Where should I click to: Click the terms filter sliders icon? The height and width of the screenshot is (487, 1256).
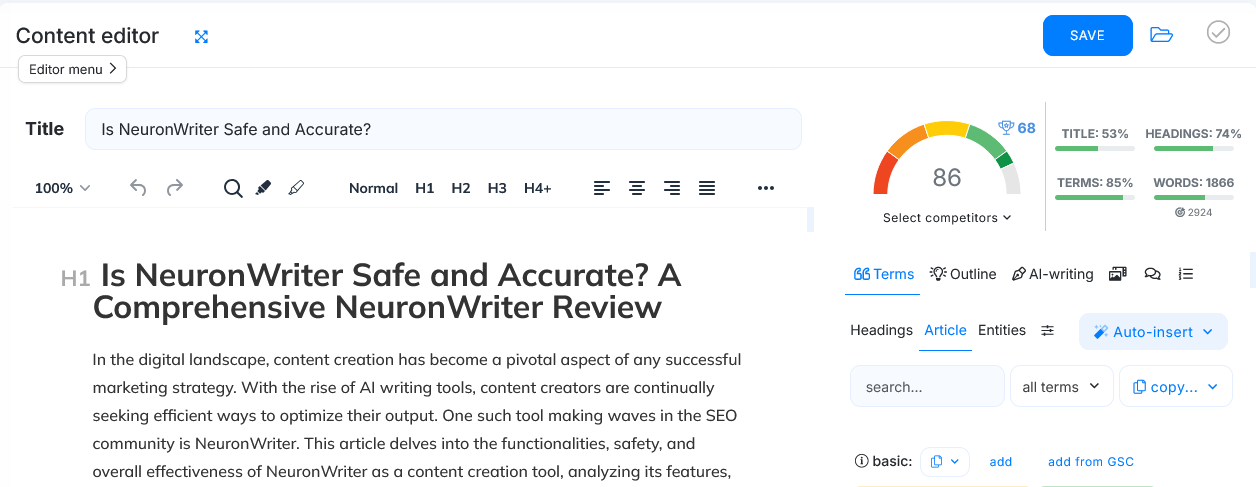1047,331
